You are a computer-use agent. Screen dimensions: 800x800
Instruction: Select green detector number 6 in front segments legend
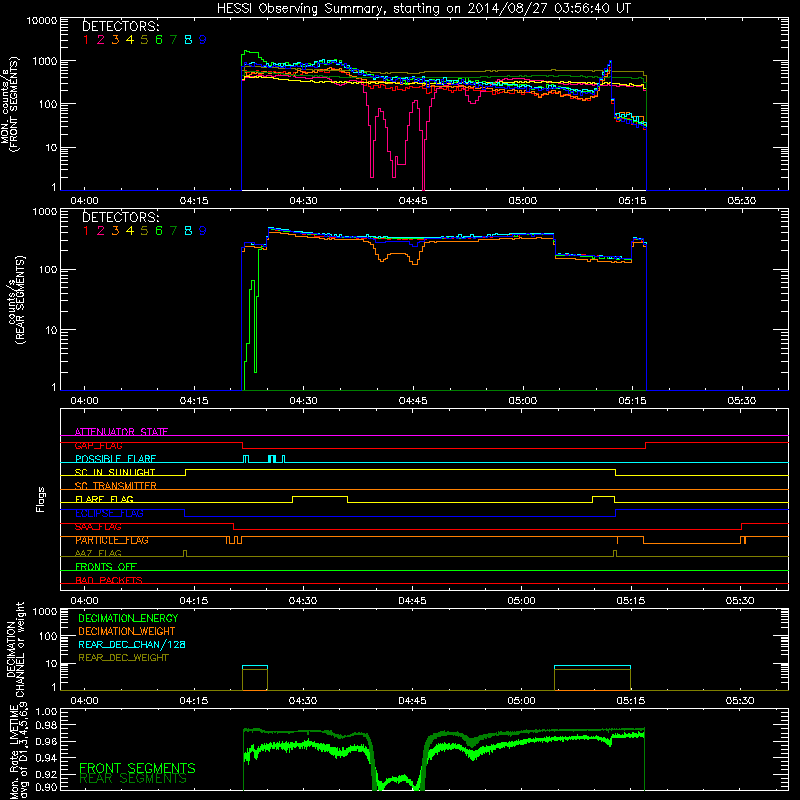point(159,40)
